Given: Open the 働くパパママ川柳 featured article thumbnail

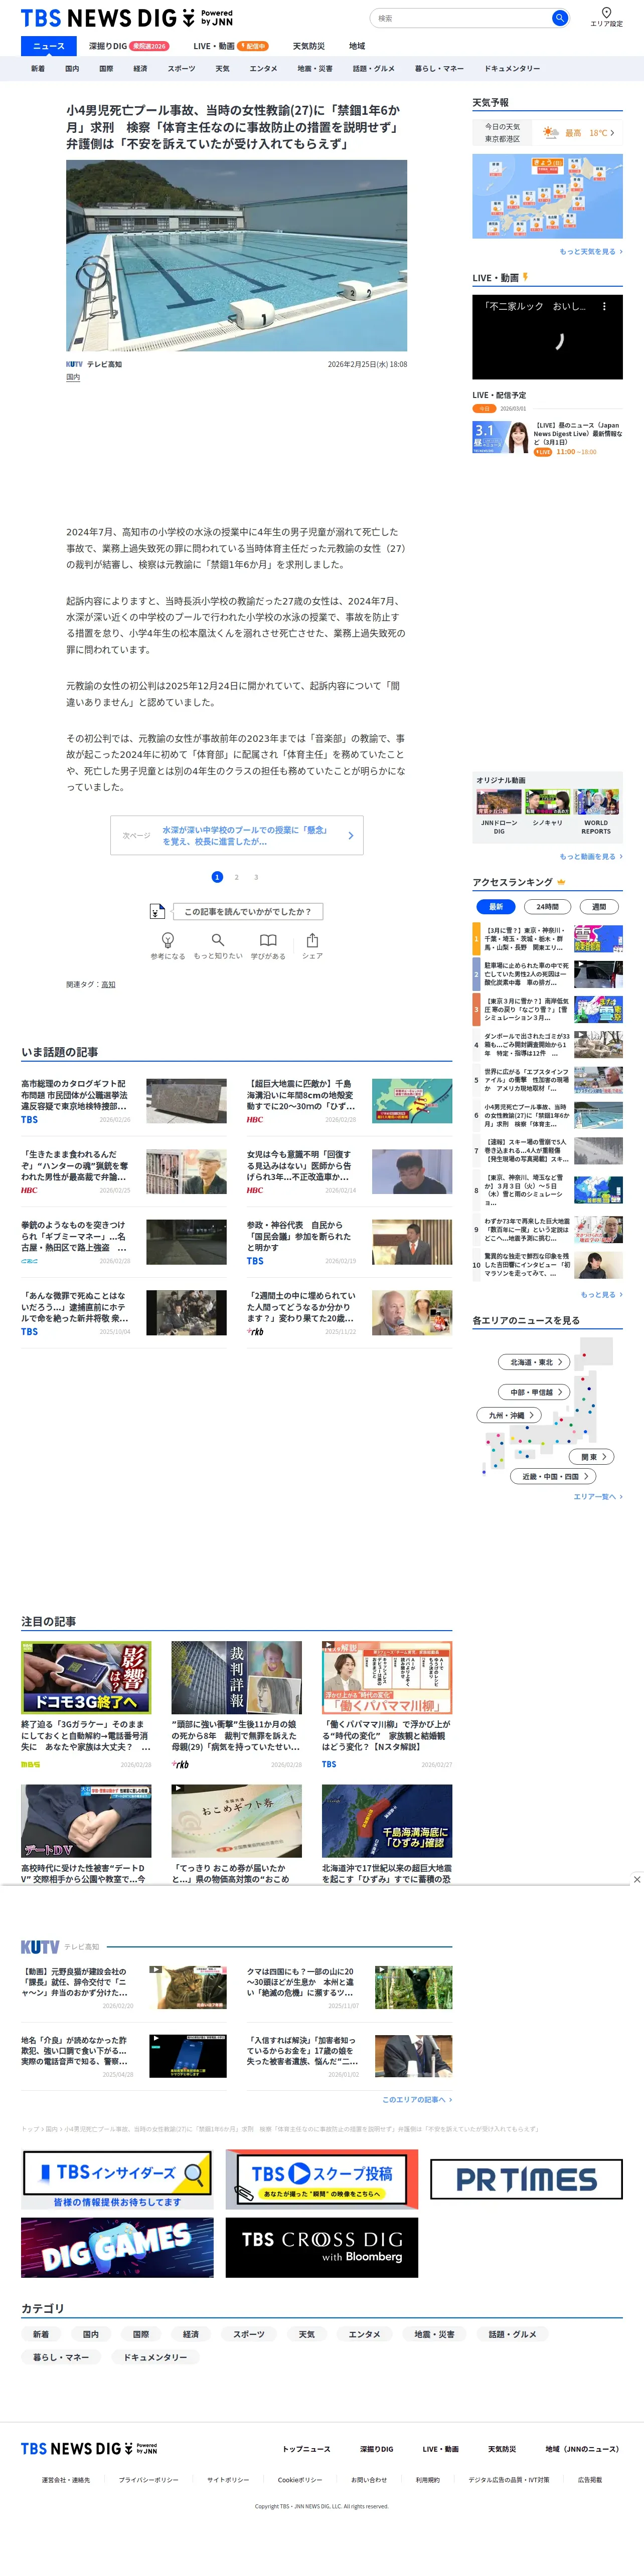Looking at the screenshot, I should pyautogui.click(x=387, y=1678).
